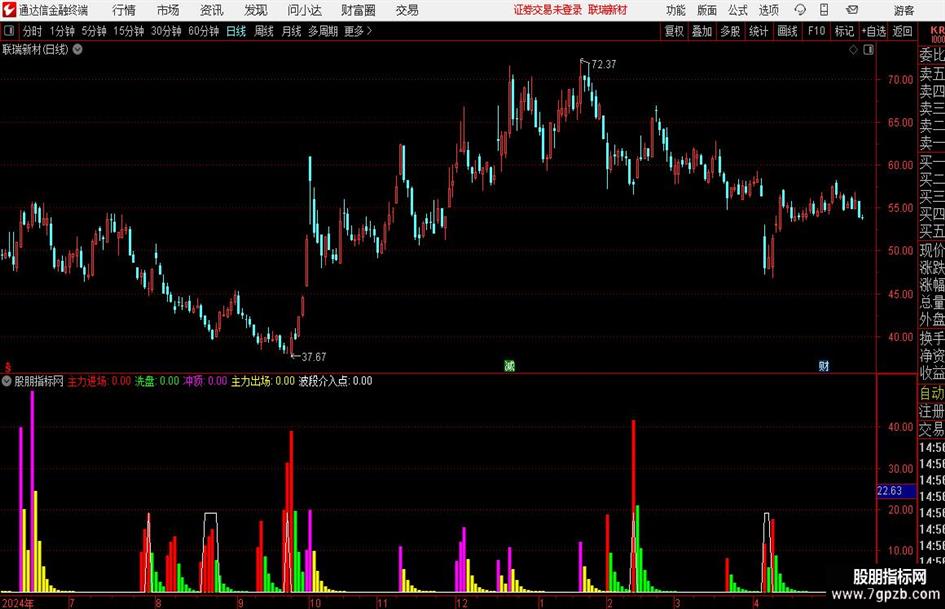Screen dimensions: 945x609
Task: Open the mobile phone icon in the top bar
Action: (x=824, y=10)
